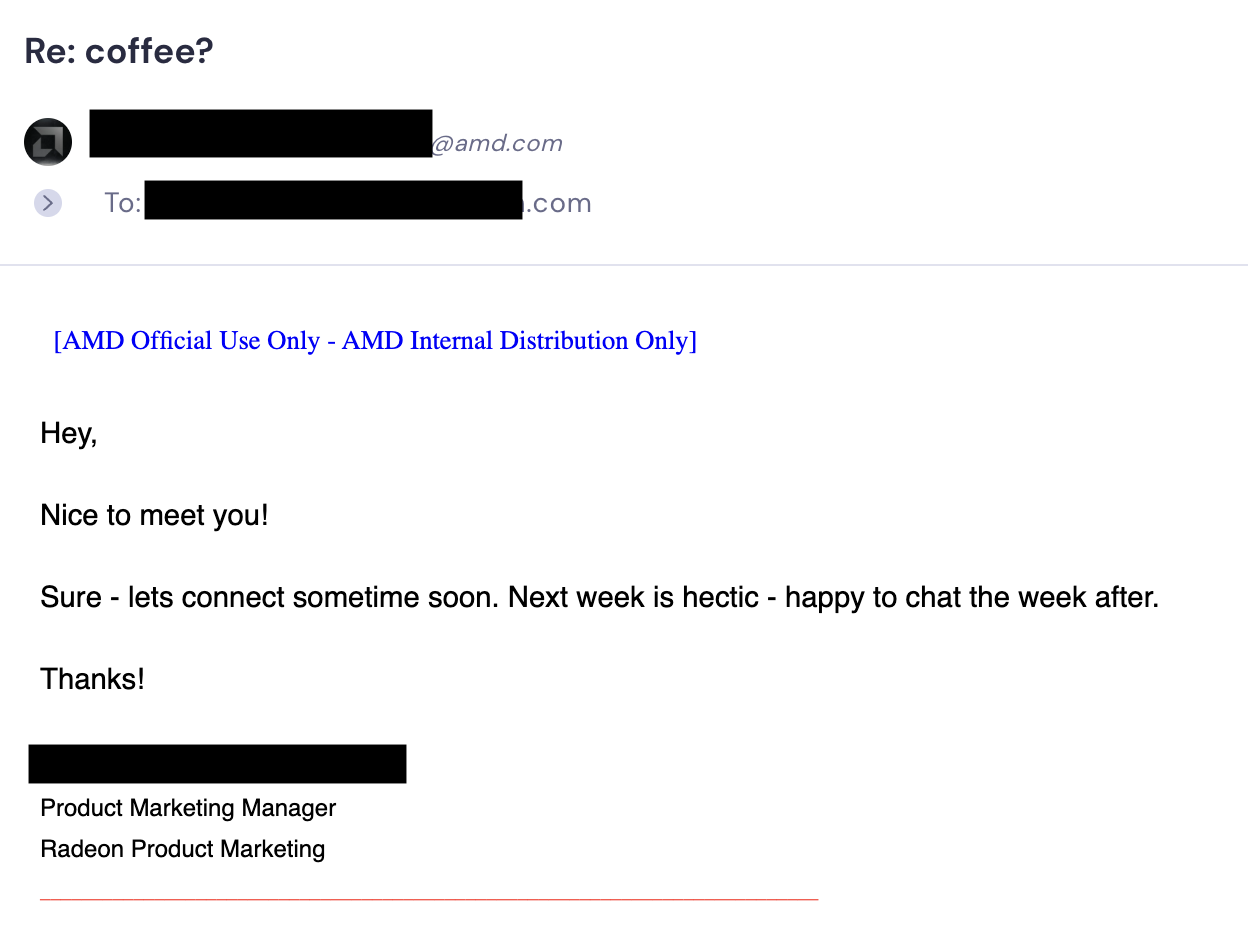Image resolution: width=1248 pixels, height=928 pixels.
Task: Click the "Product Marketing Manager" title
Action: click(x=188, y=808)
